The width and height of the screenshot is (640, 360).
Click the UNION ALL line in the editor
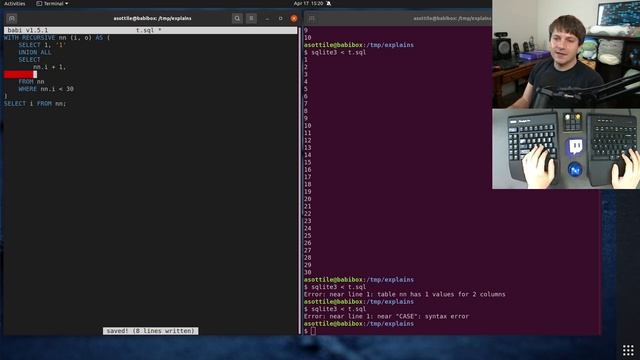point(35,52)
